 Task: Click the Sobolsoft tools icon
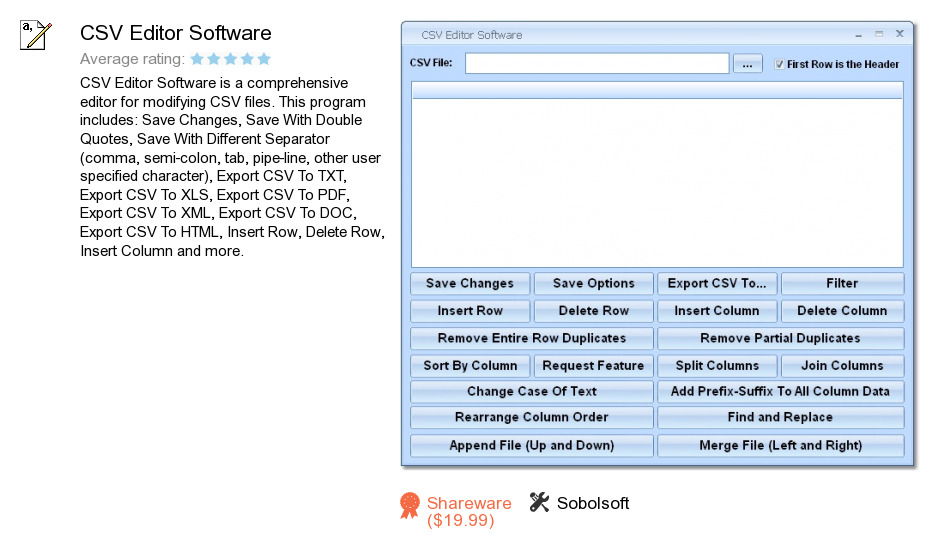coord(540,502)
